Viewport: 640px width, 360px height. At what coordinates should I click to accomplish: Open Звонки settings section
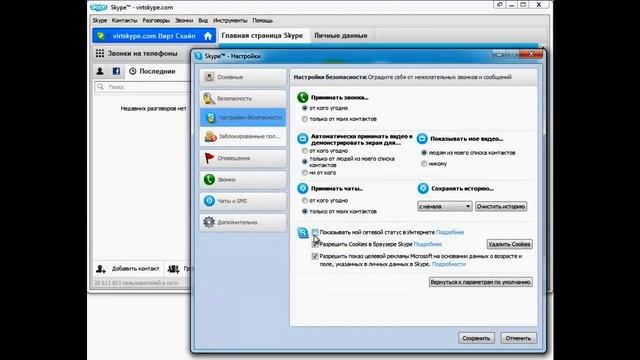[x=243, y=180]
